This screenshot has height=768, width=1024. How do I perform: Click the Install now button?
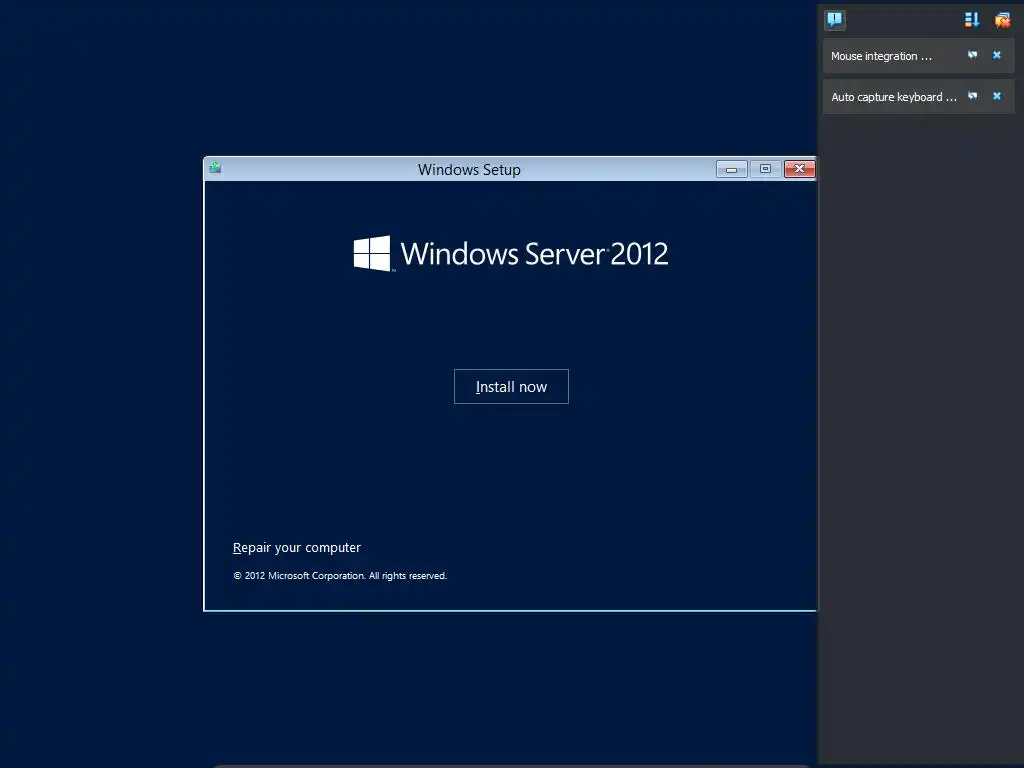click(511, 387)
